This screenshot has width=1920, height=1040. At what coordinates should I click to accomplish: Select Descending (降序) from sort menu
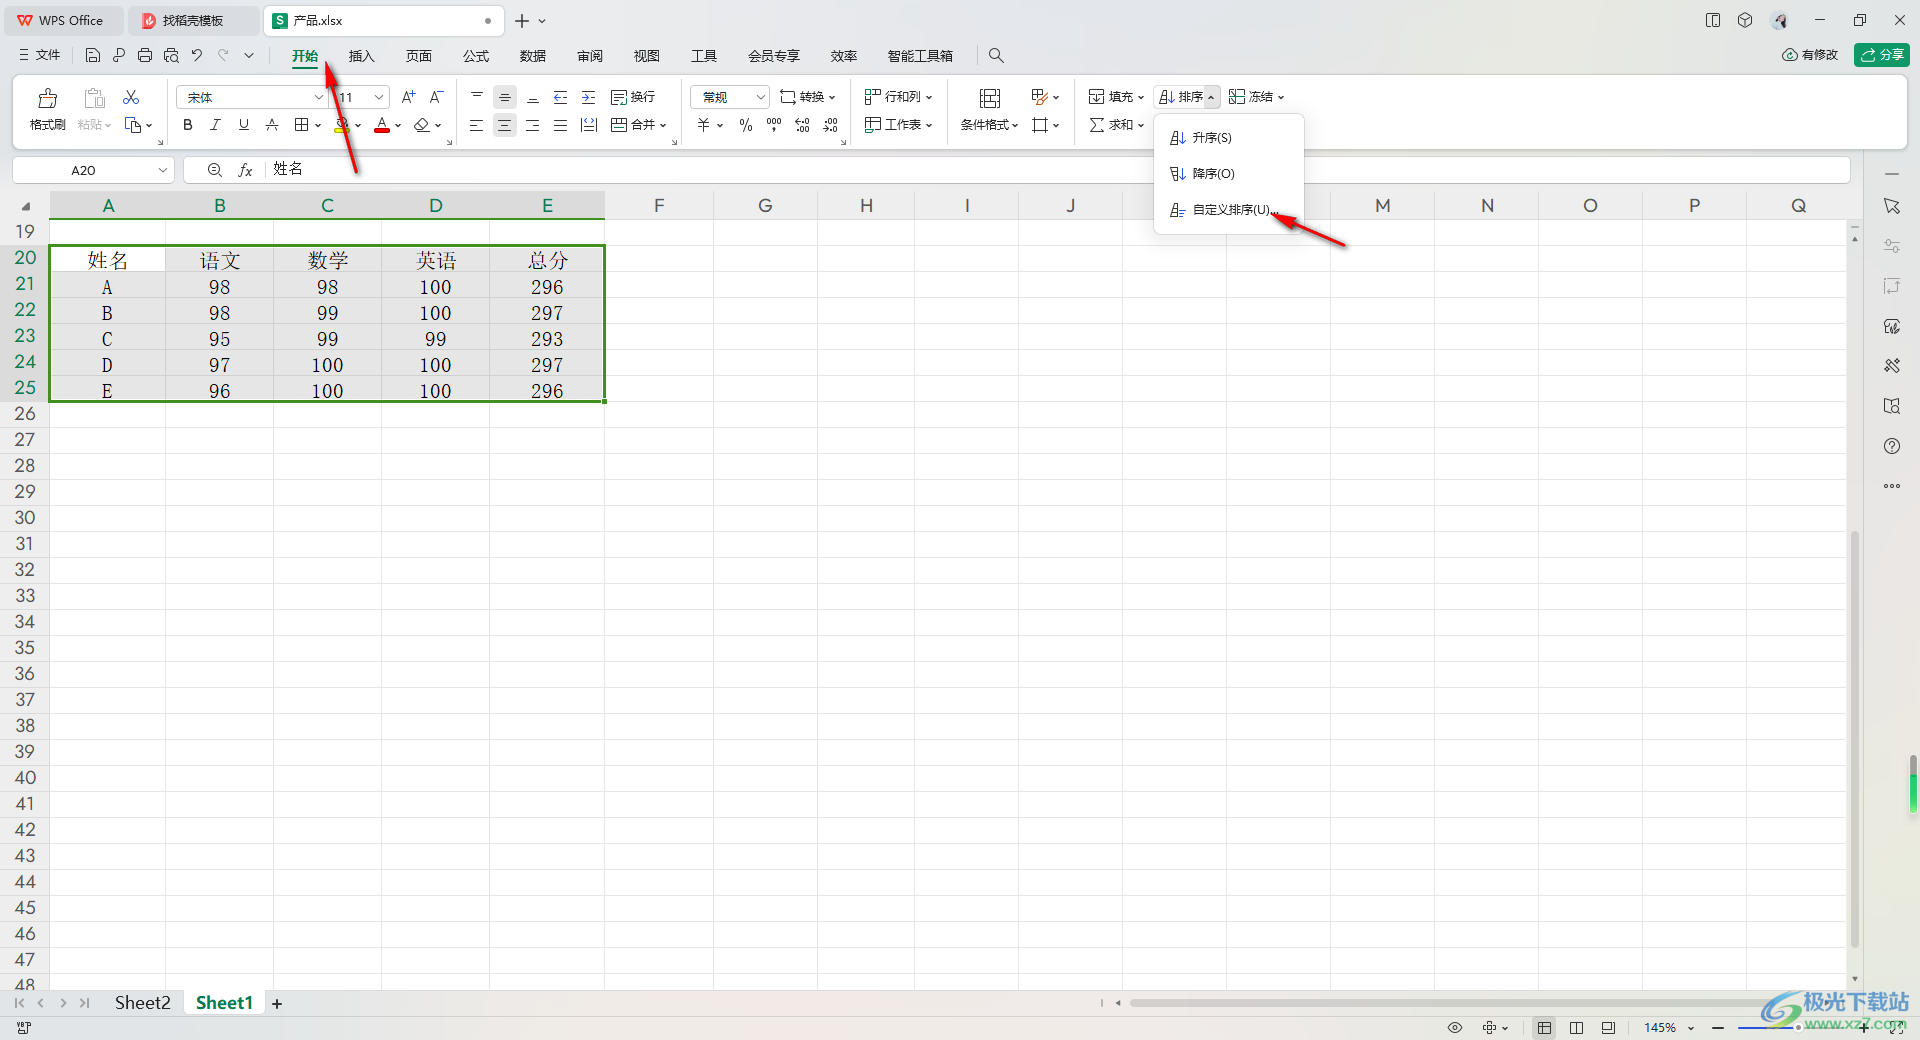pyautogui.click(x=1229, y=174)
